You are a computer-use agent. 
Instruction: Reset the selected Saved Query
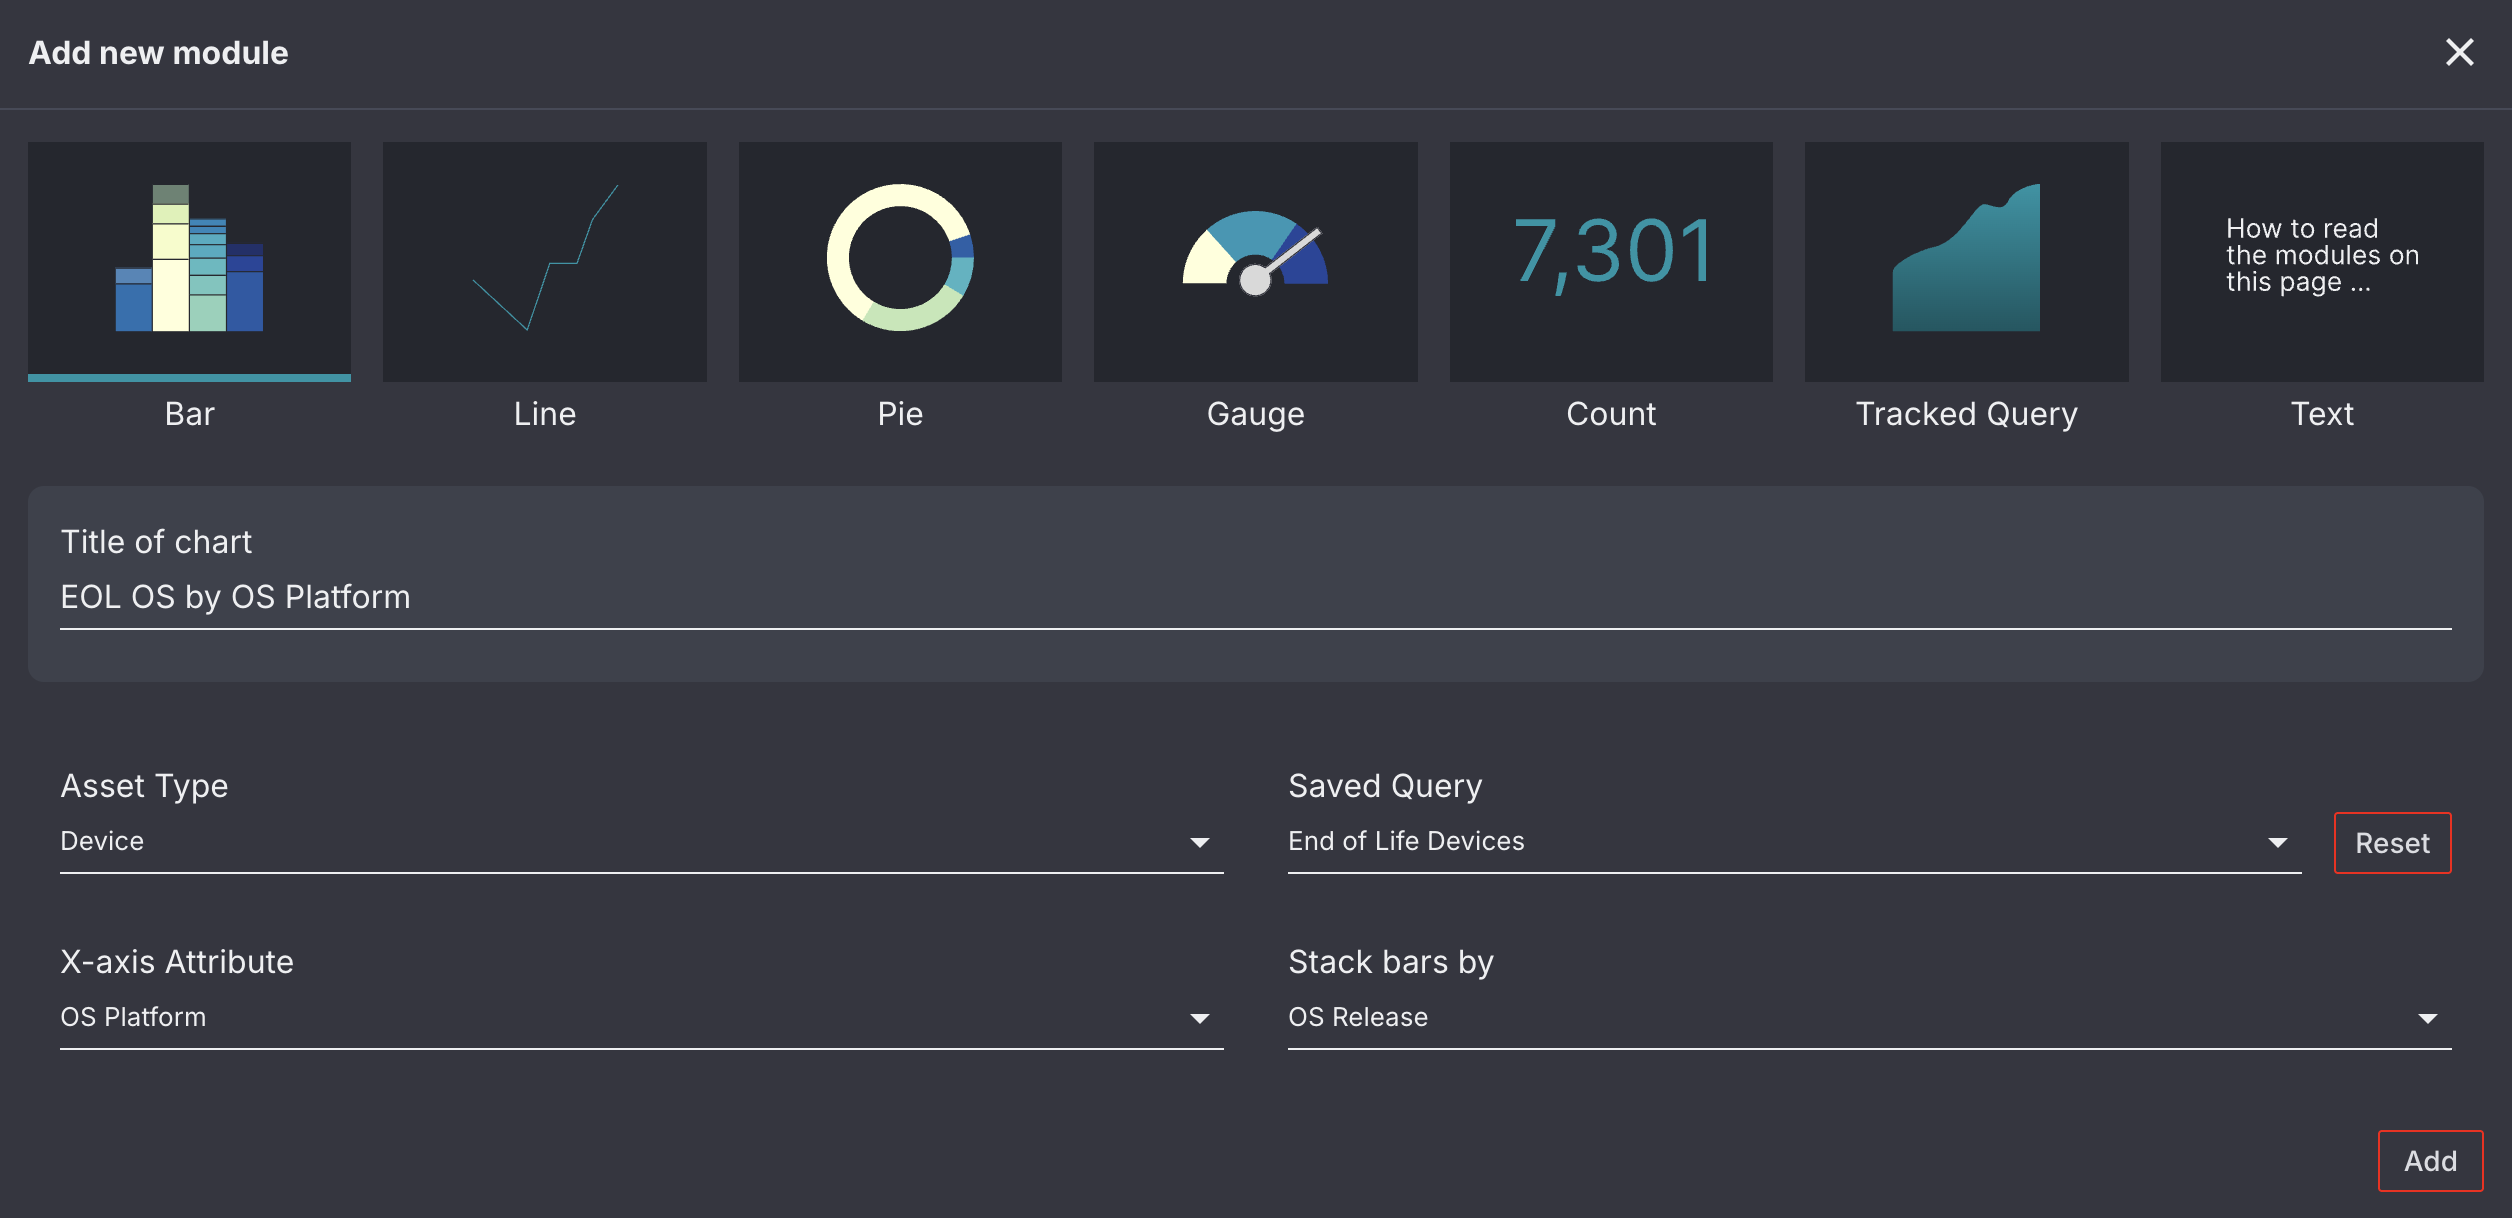2392,842
